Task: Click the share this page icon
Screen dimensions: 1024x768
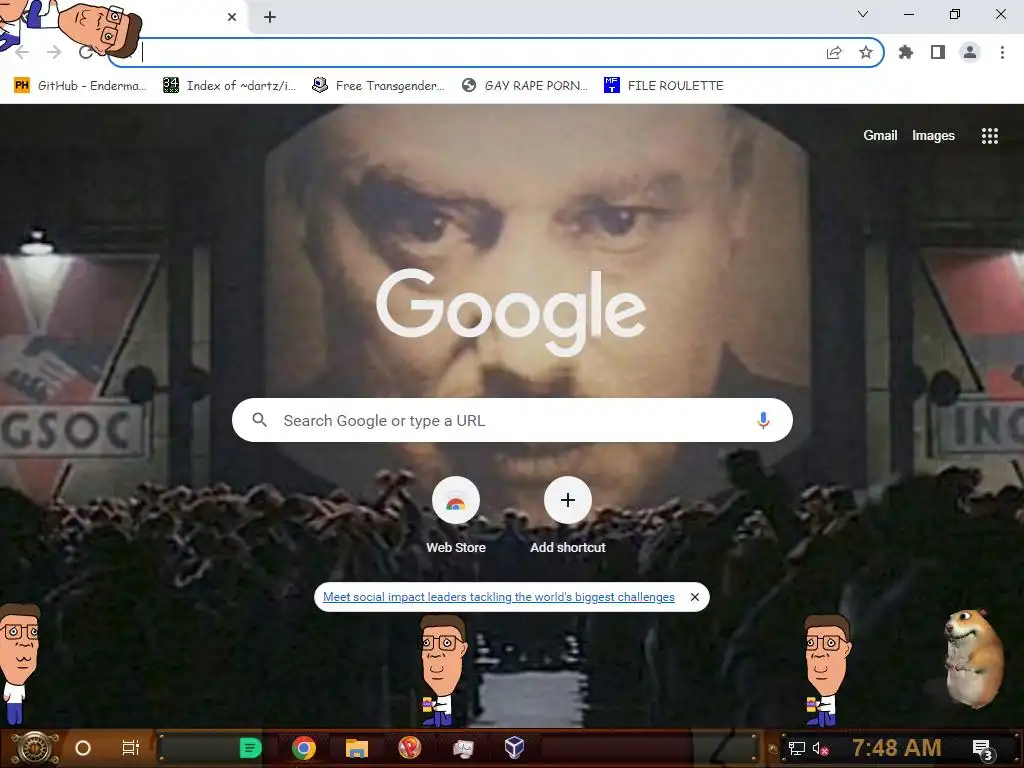Action: [x=834, y=52]
